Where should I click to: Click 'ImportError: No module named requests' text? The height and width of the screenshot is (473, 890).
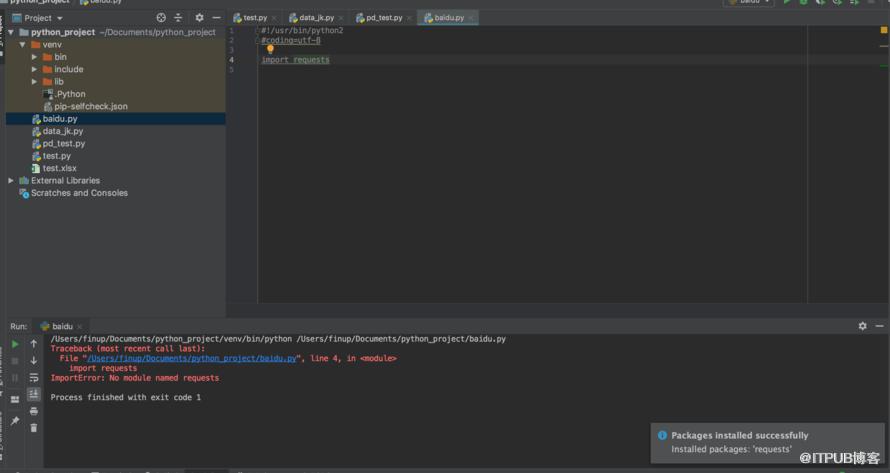tap(135, 378)
